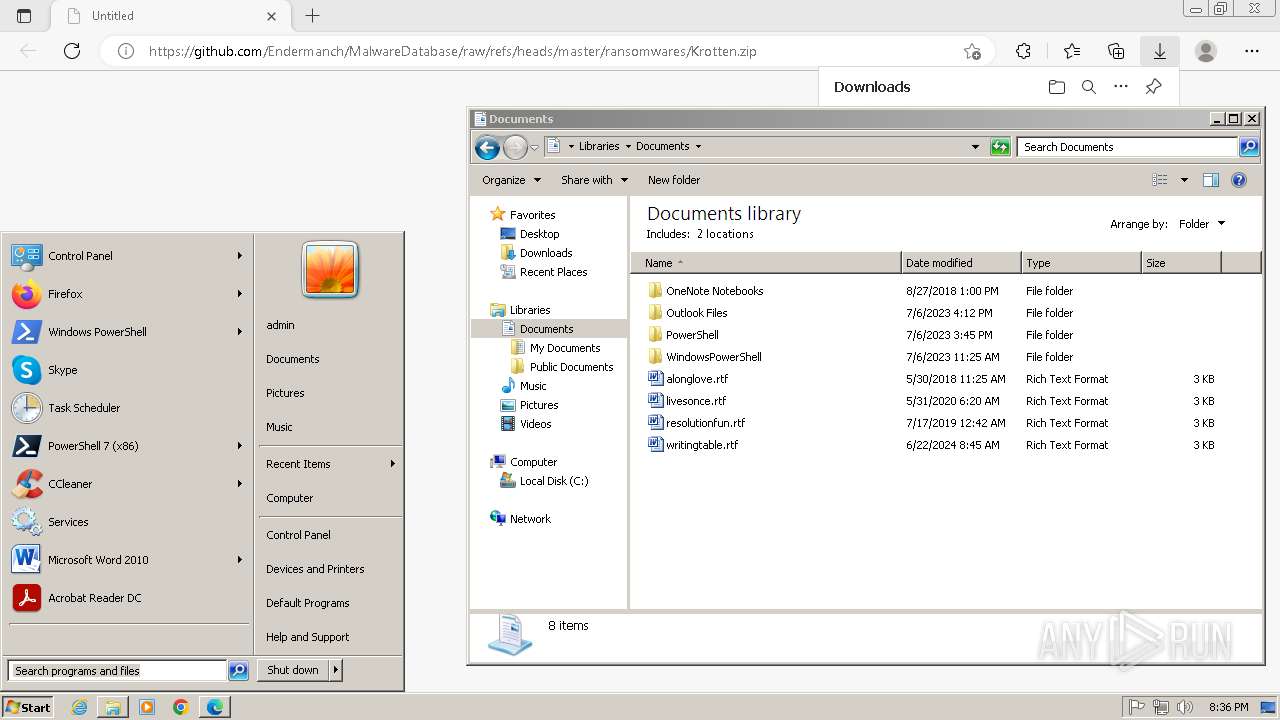View site information icon in address bar

(x=126, y=51)
